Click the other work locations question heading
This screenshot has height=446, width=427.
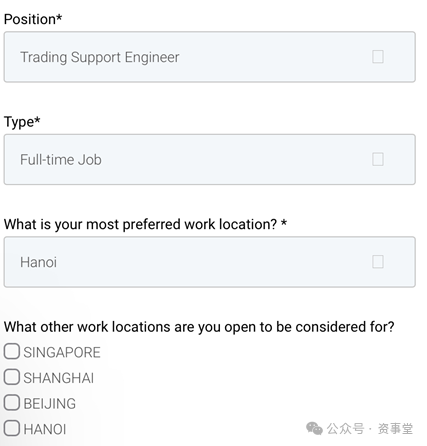[x=199, y=327]
